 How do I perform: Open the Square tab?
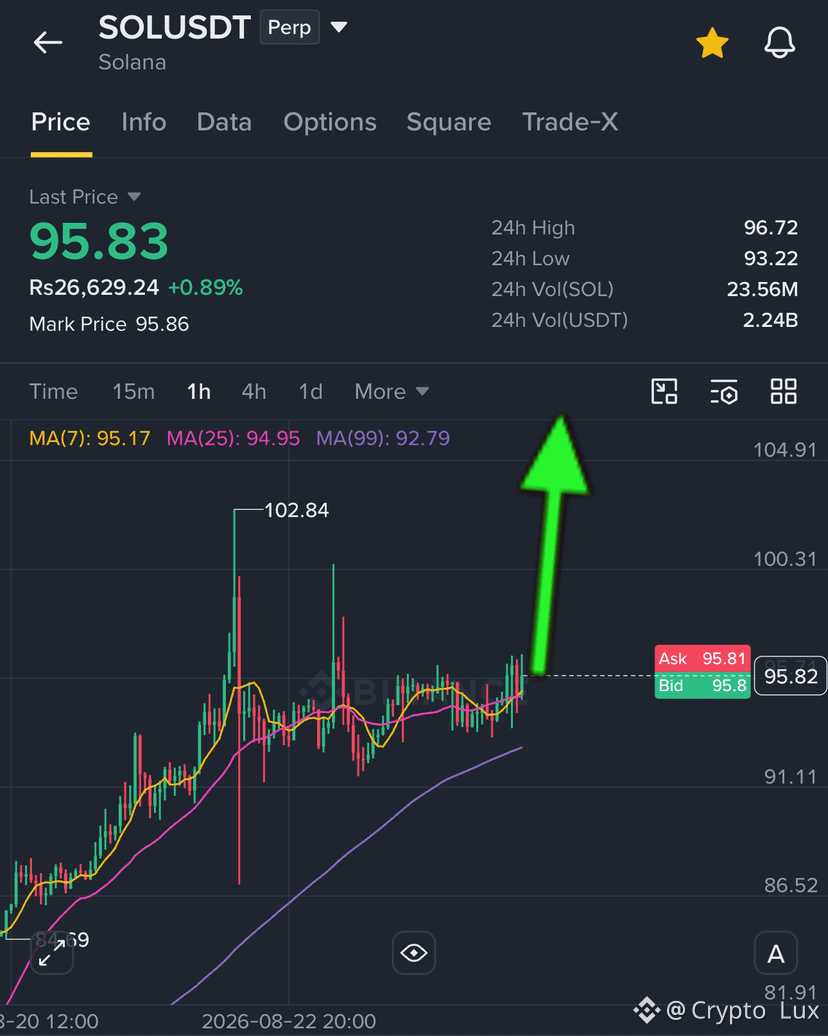tap(449, 122)
